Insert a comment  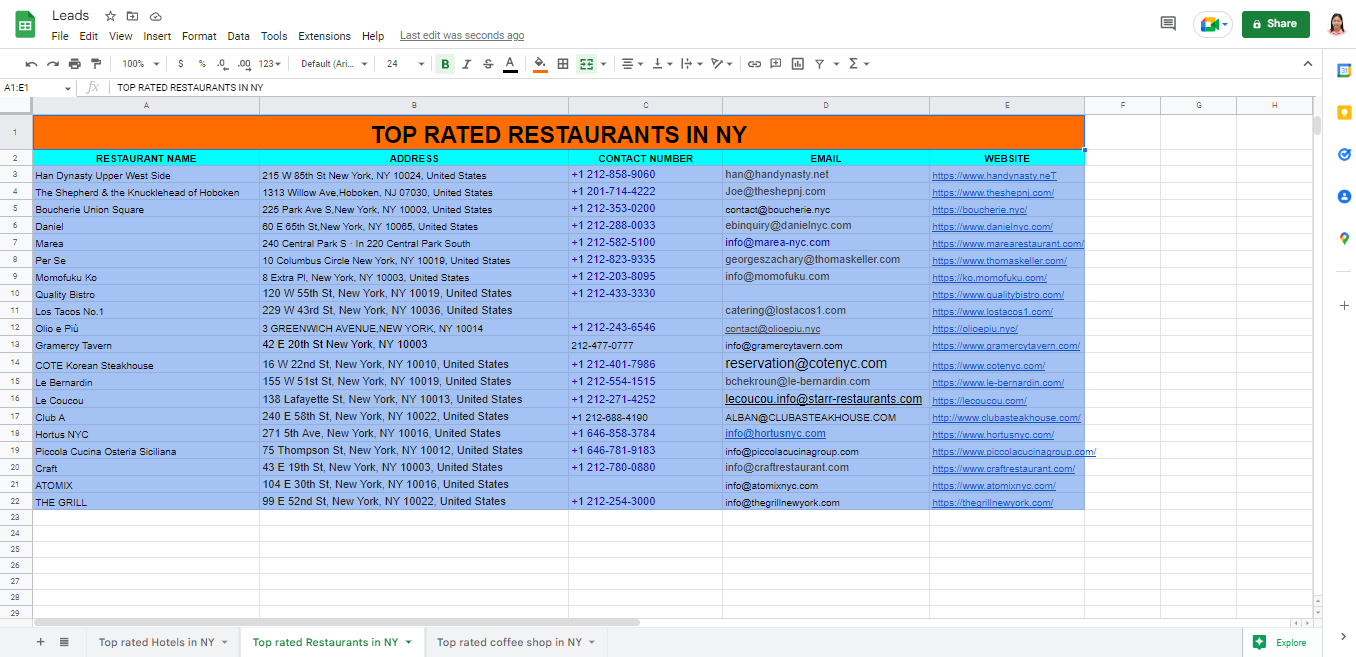[775, 64]
